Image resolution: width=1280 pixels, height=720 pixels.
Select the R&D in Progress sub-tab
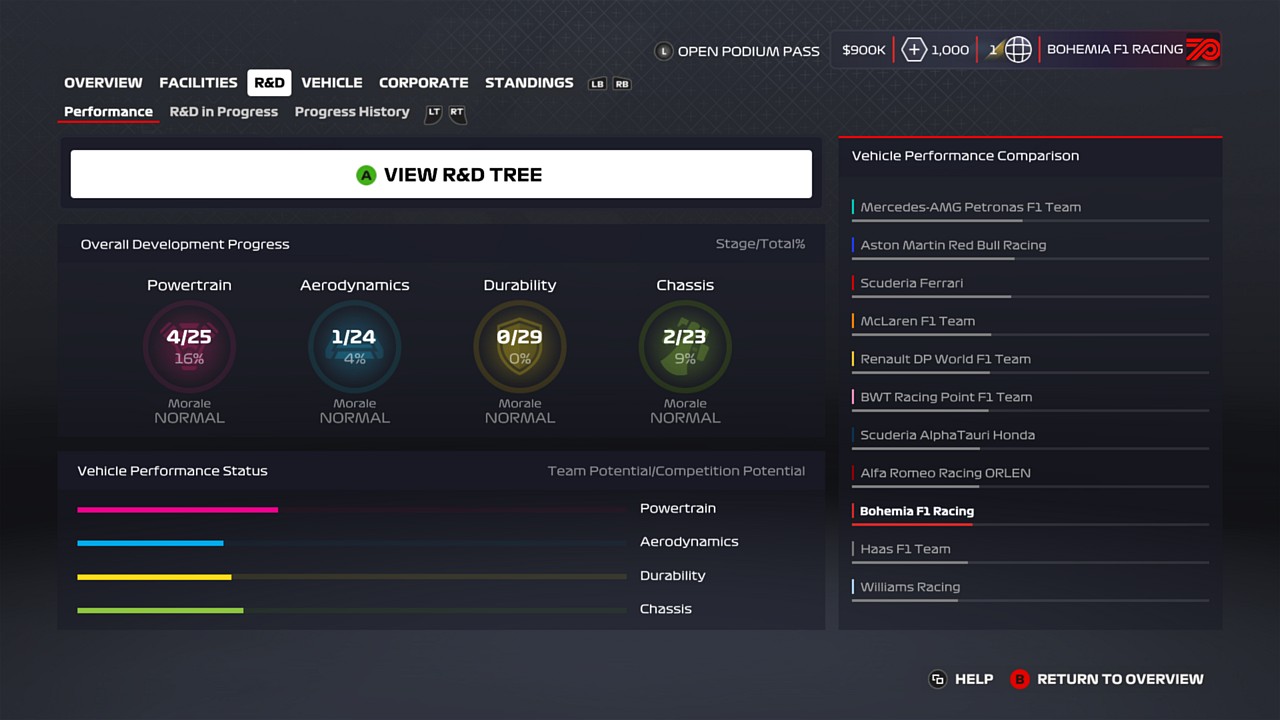(223, 112)
